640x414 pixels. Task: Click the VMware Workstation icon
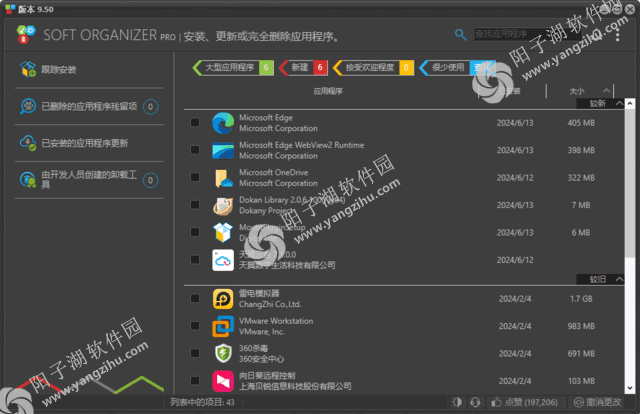[223, 326]
